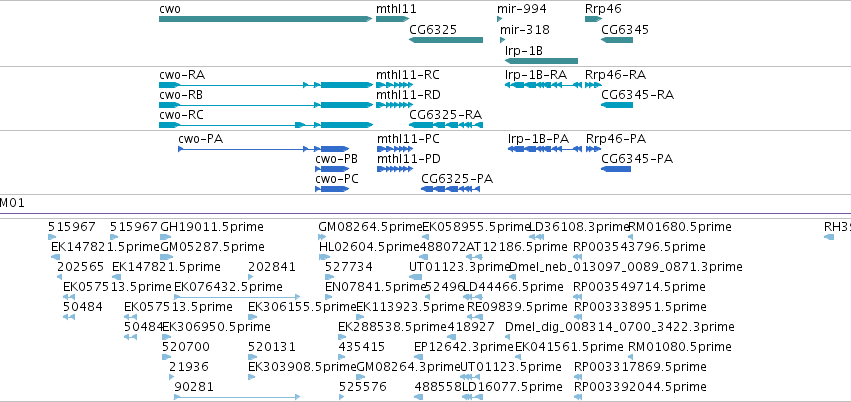Viewport: 851px width, 402px height.
Task: Click the long 90281 alignment line
Action: [237, 397]
